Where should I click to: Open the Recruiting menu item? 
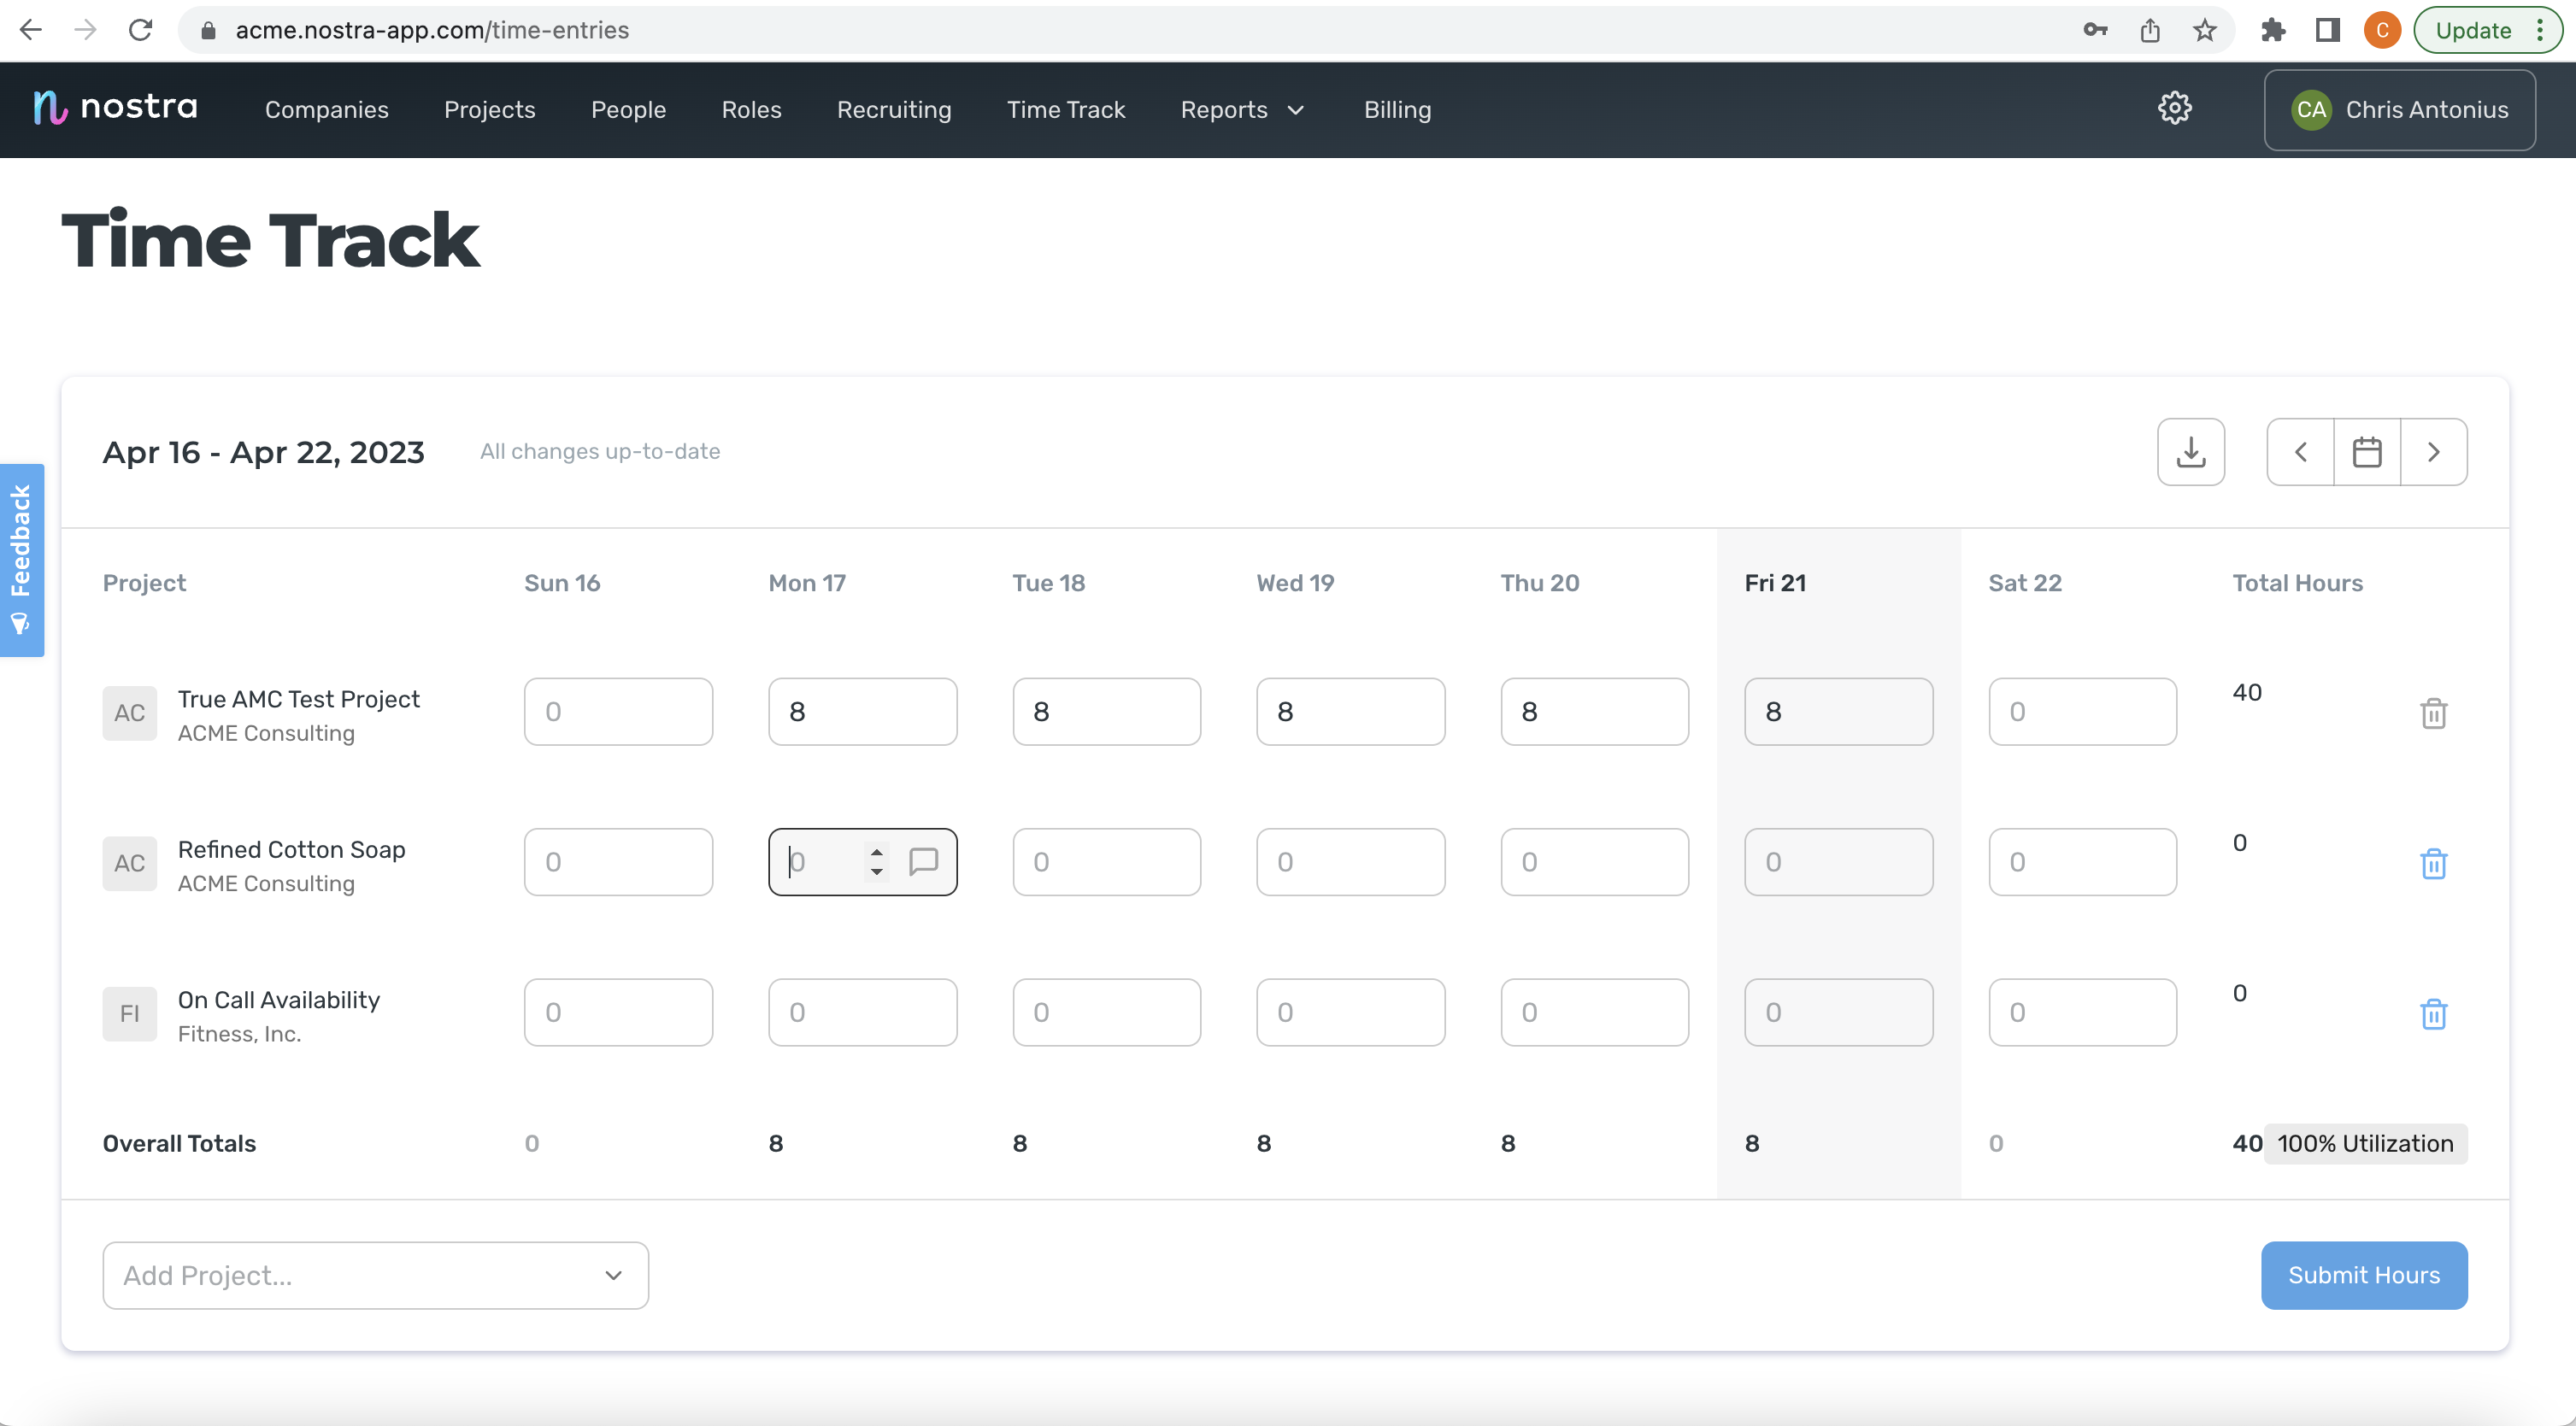click(x=893, y=110)
